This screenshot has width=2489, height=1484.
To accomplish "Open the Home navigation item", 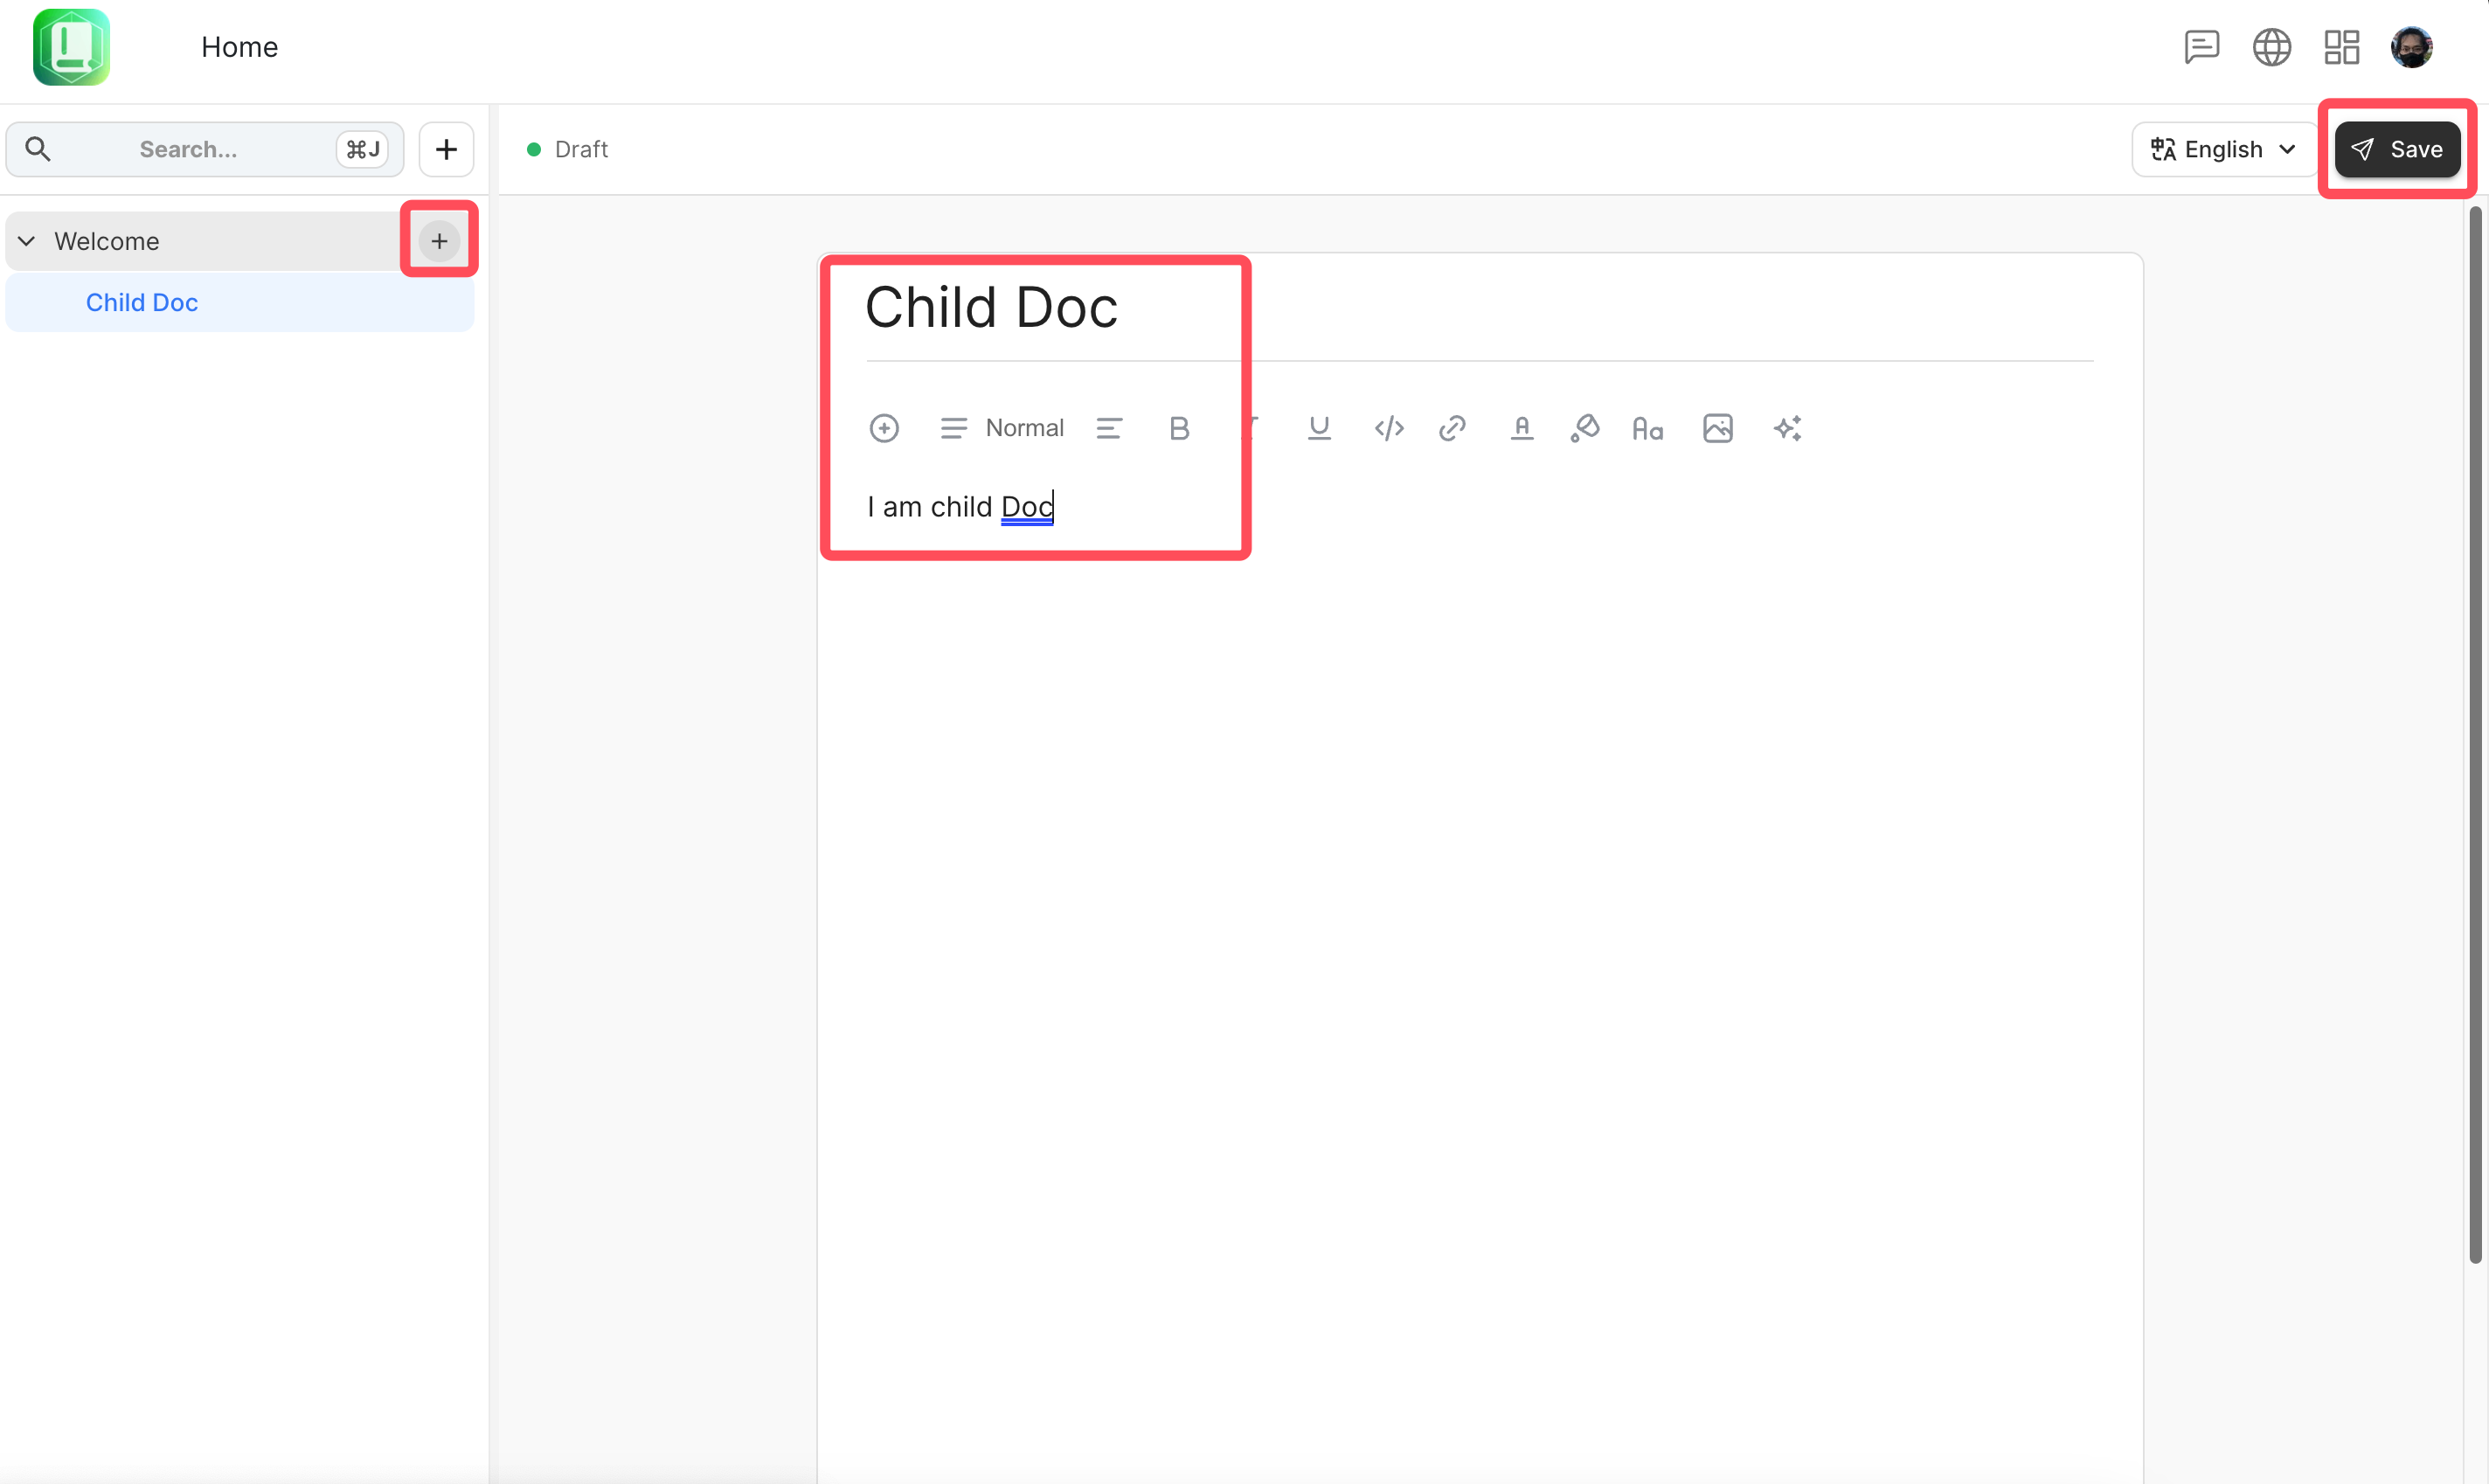I will coord(239,47).
